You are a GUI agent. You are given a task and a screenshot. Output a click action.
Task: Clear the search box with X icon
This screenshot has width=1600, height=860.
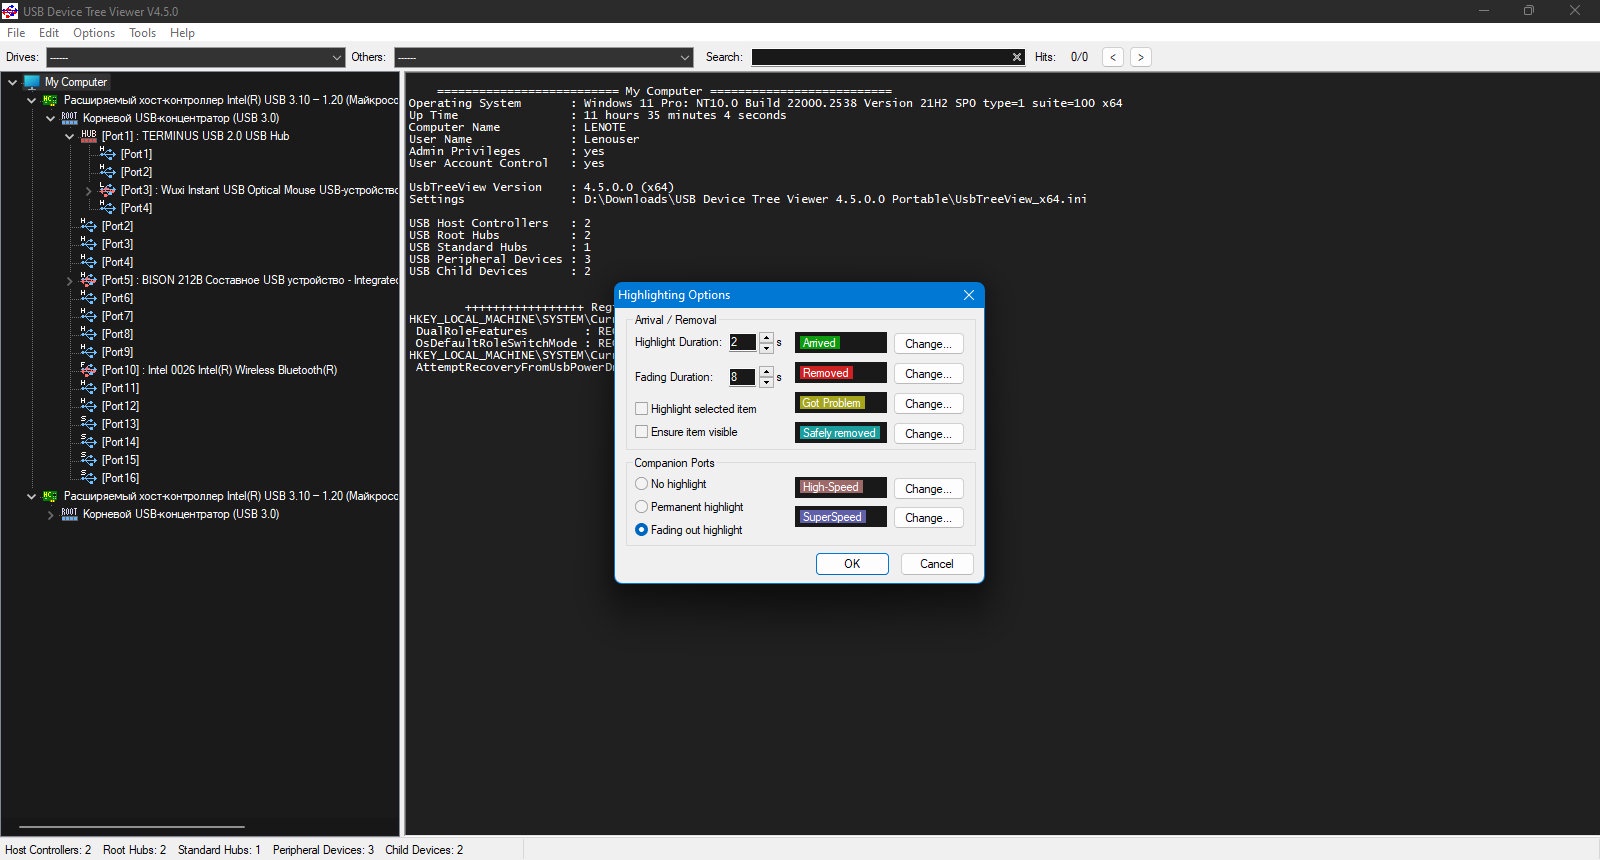click(1017, 57)
